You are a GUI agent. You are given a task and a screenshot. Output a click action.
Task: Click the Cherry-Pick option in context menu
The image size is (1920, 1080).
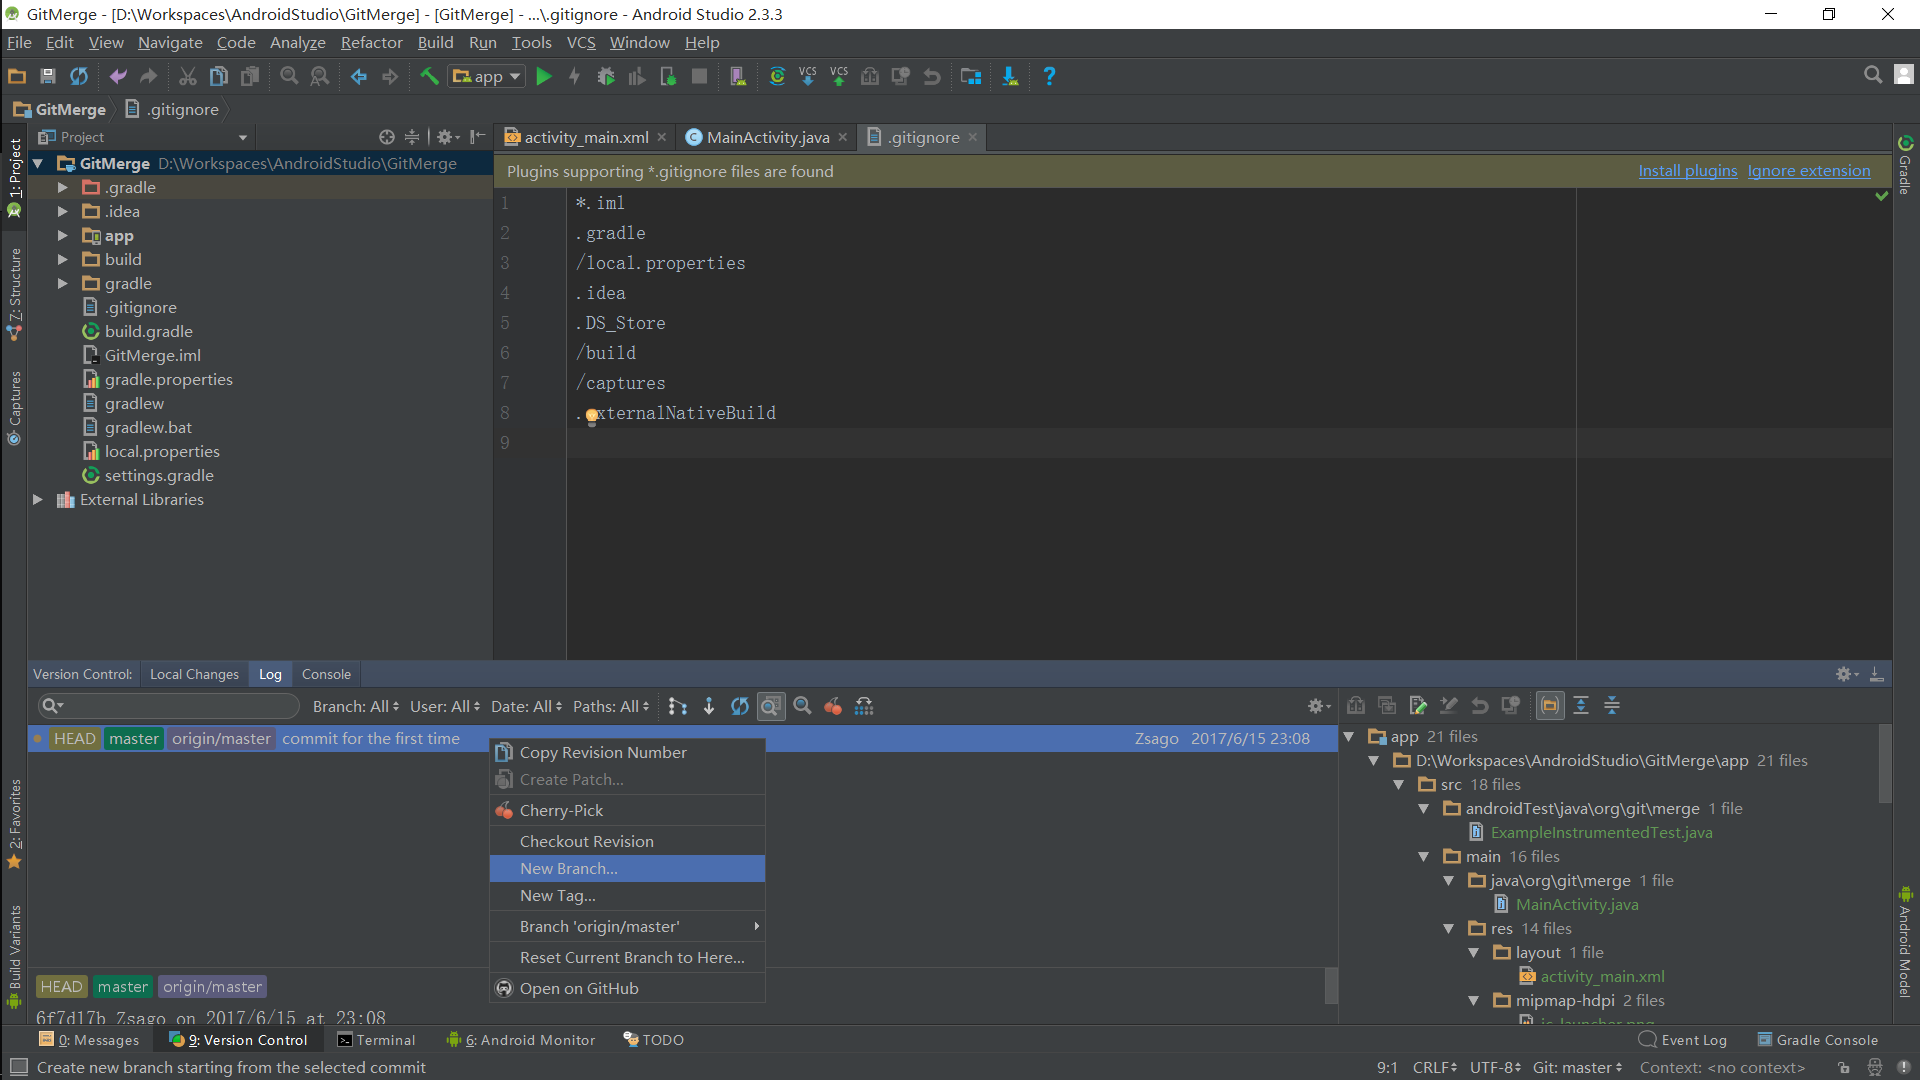pos(563,810)
